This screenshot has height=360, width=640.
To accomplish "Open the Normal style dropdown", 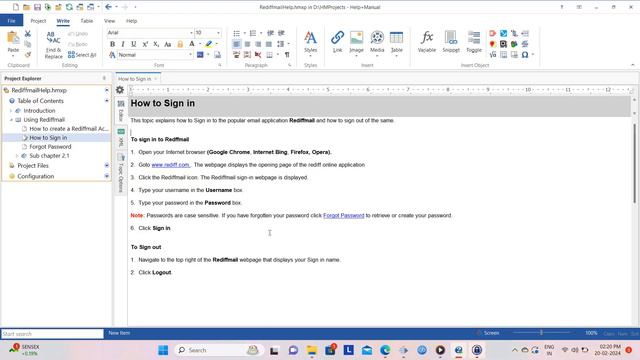I will [x=190, y=55].
